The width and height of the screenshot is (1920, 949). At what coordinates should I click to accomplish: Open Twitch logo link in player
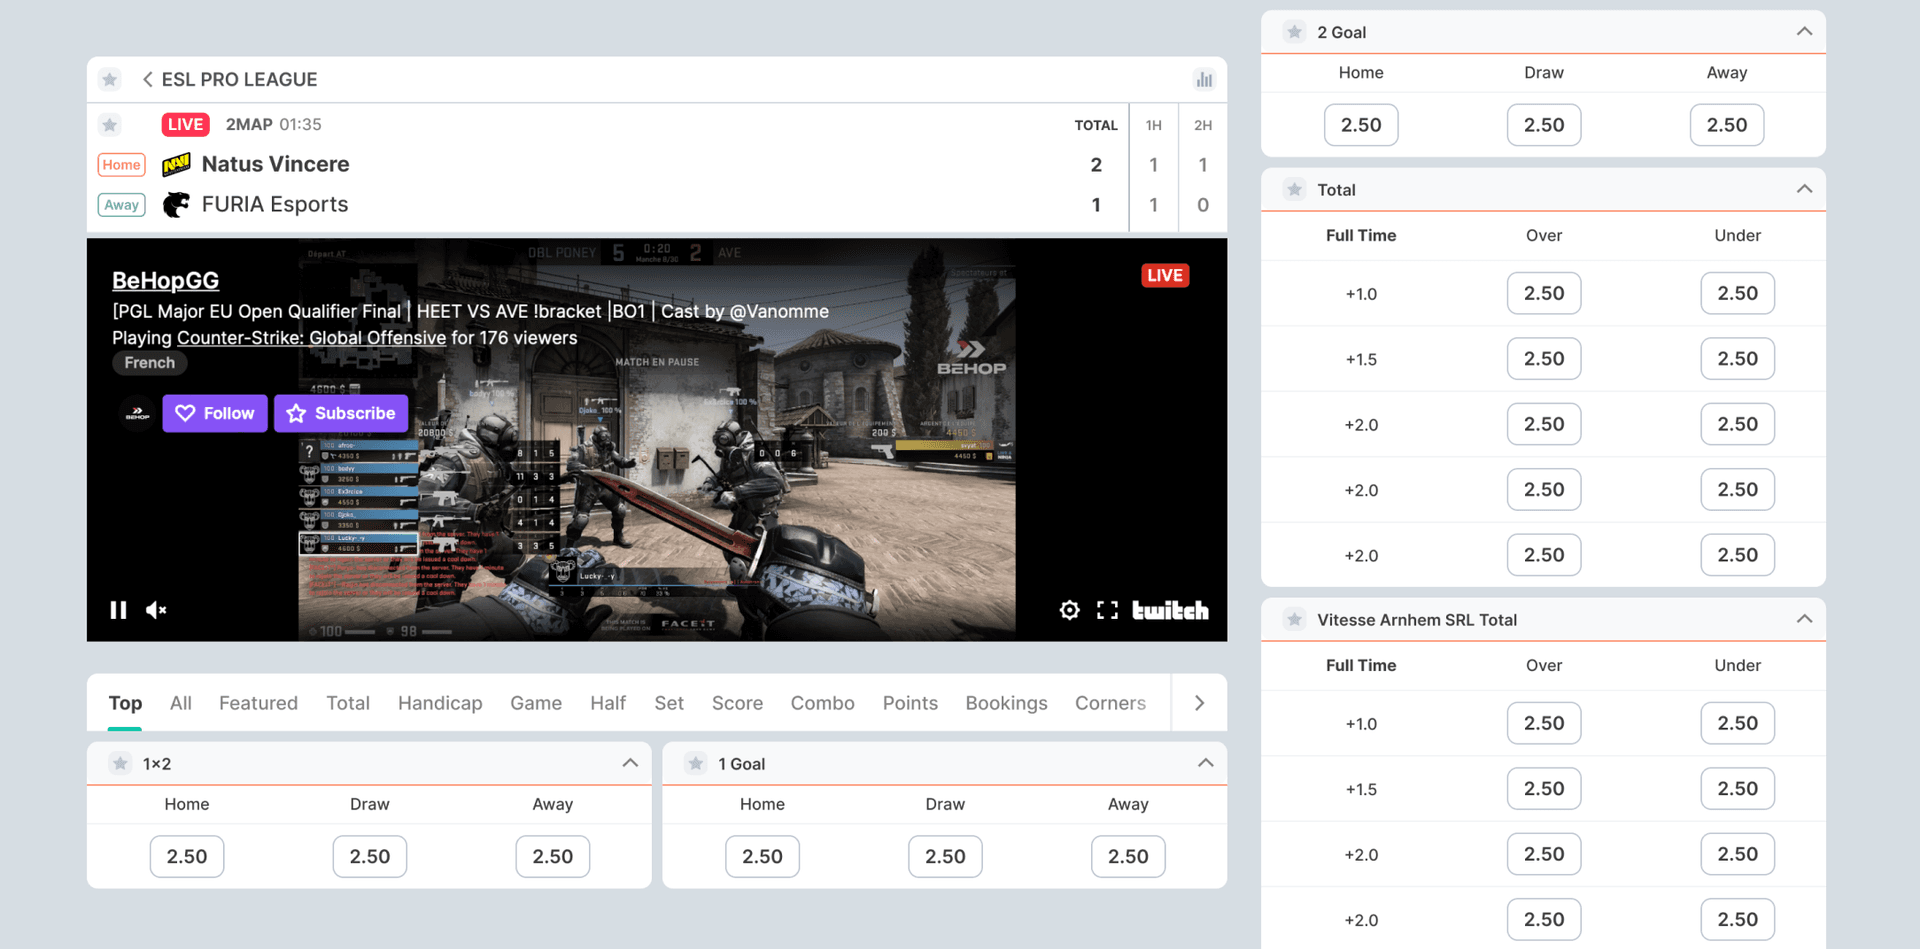click(x=1170, y=610)
